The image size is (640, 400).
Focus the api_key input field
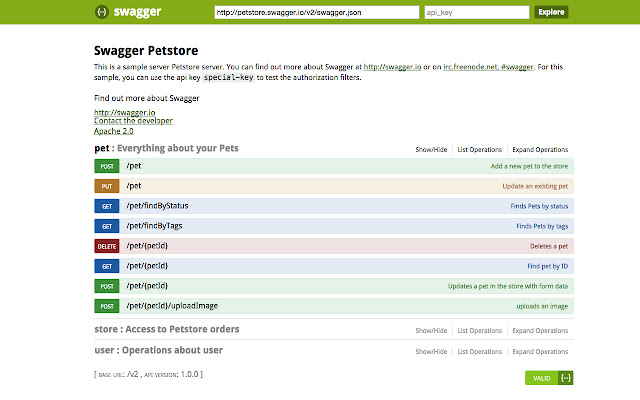pyautogui.click(x=477, y=12)
